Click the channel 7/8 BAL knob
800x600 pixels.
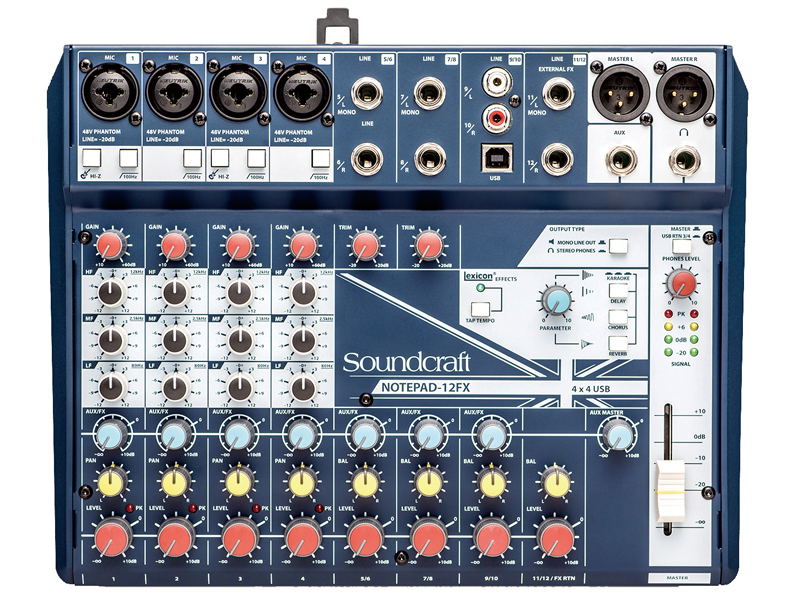[x=429, y=482]
